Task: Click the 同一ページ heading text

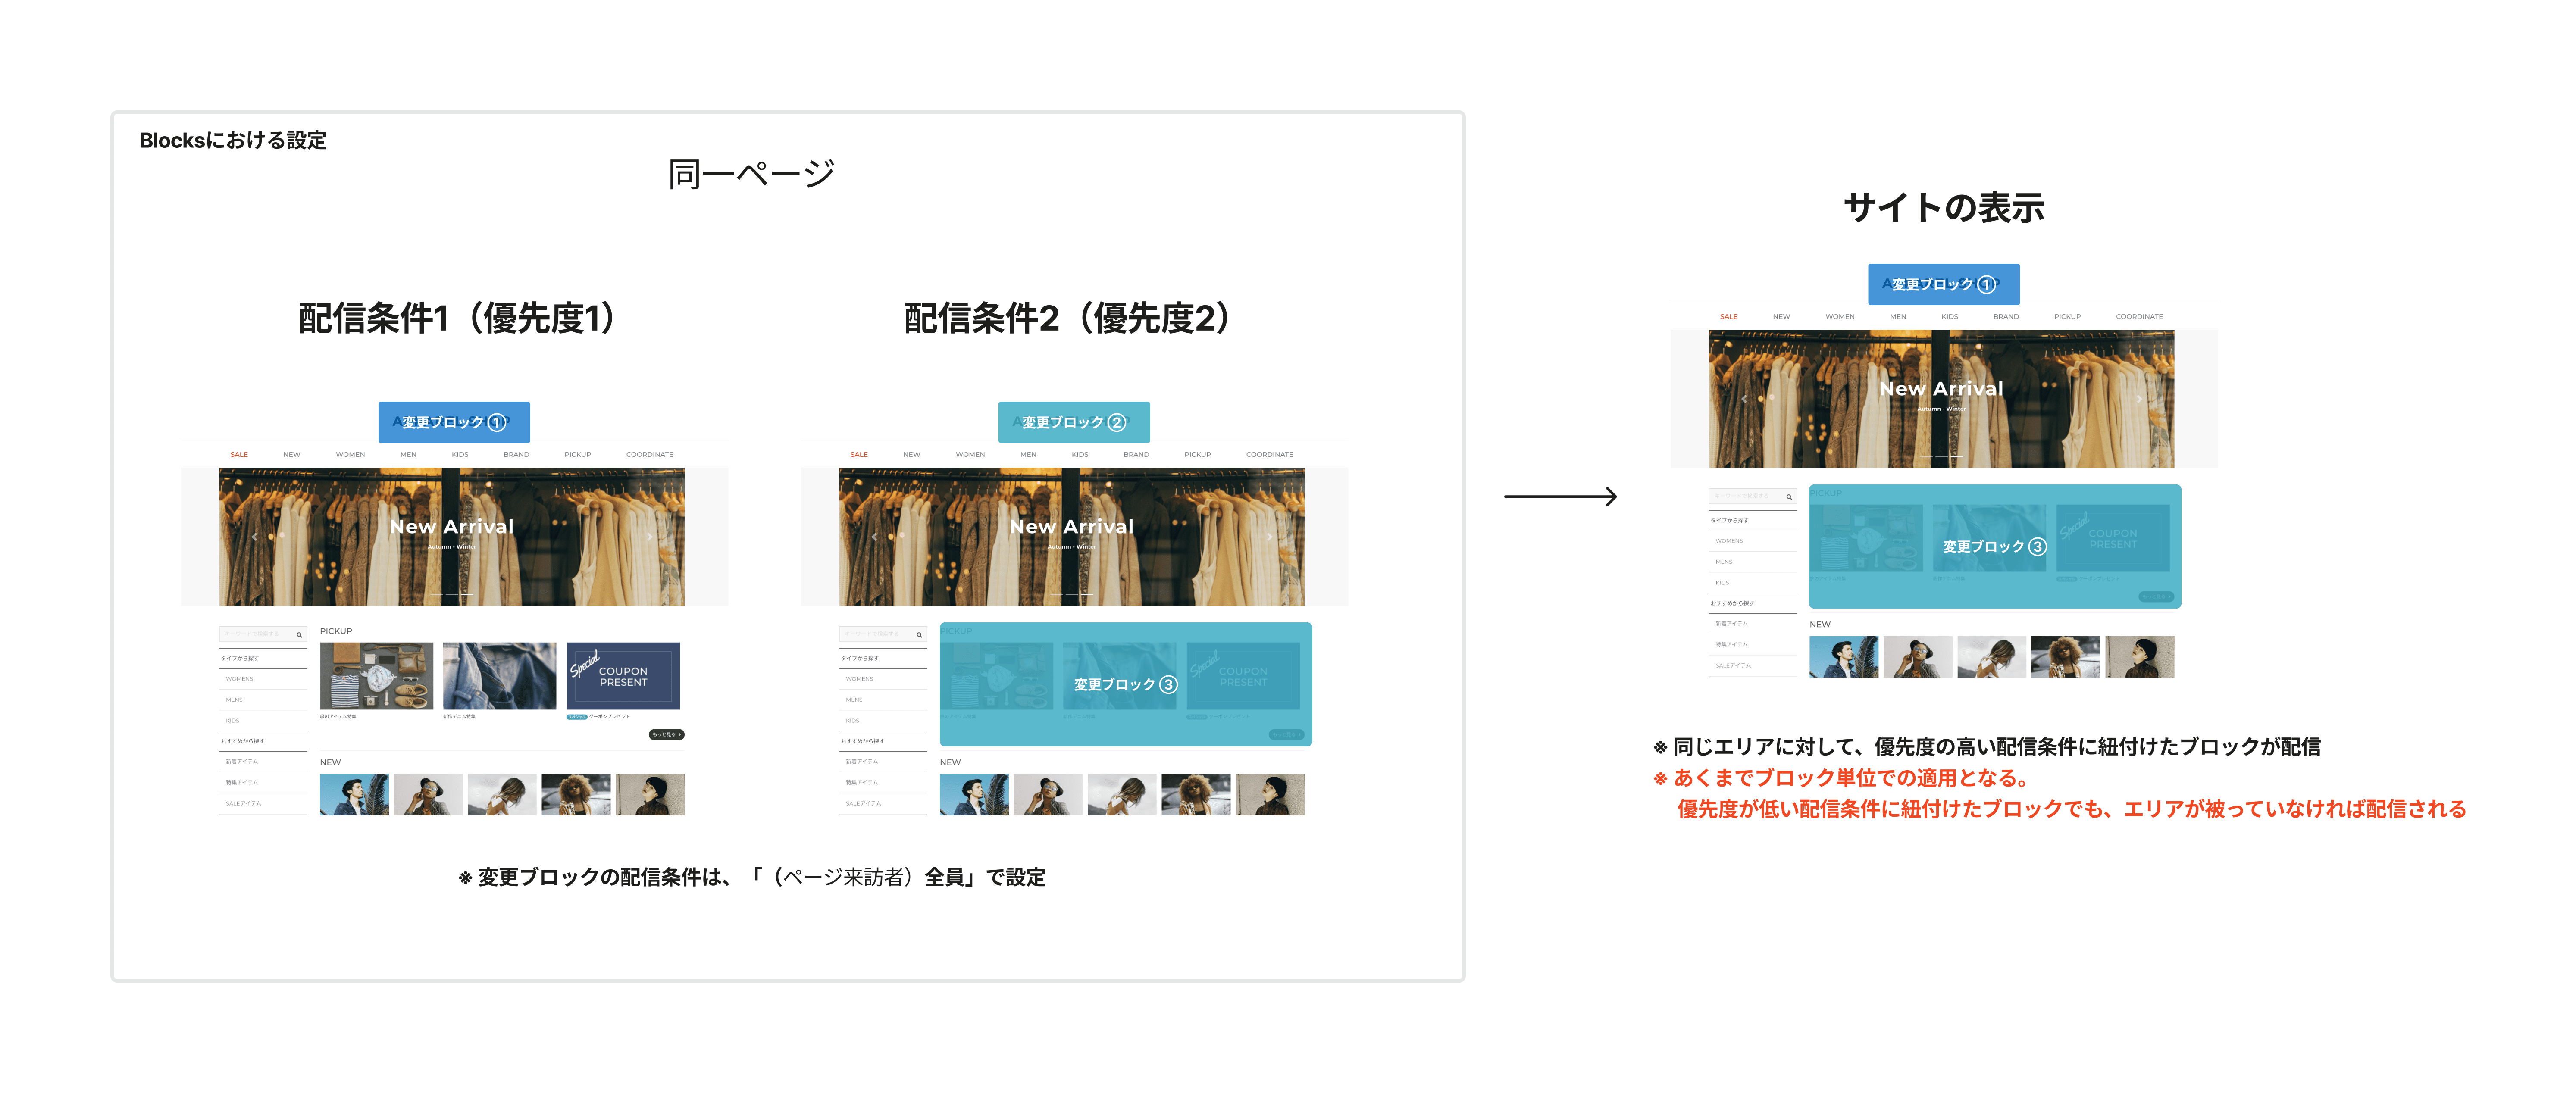Action: pyautogui.click(x=751, y=174)
